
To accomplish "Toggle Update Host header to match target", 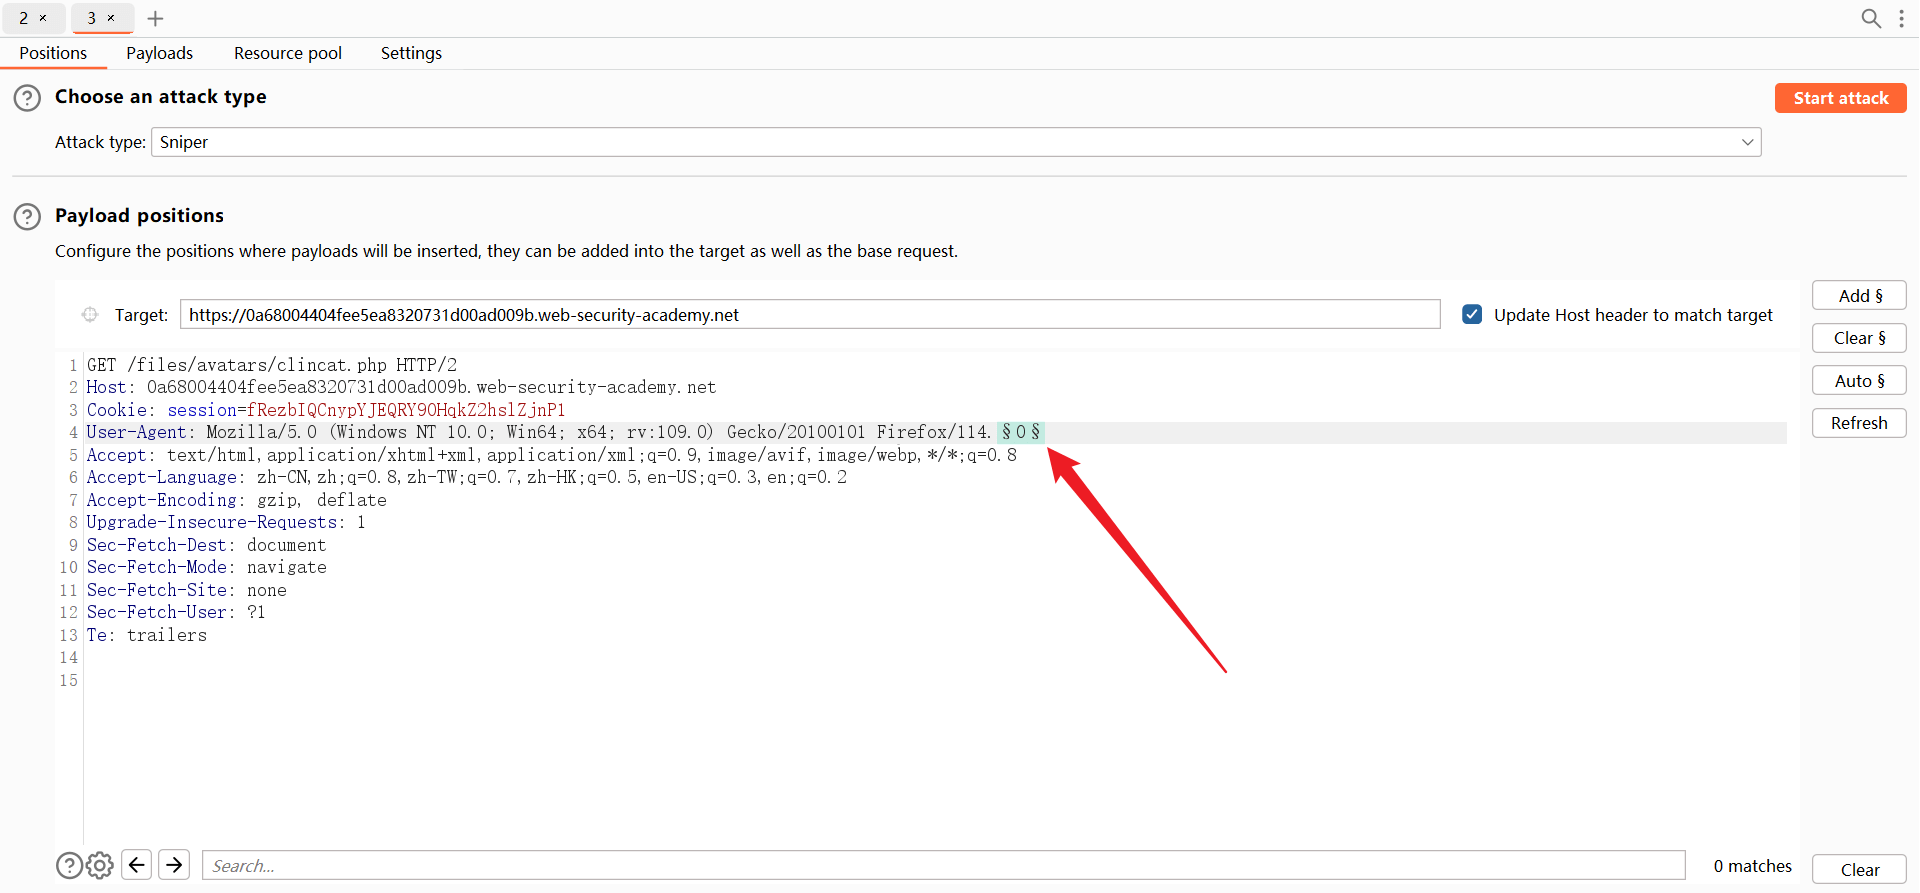I will [1472, 315].
